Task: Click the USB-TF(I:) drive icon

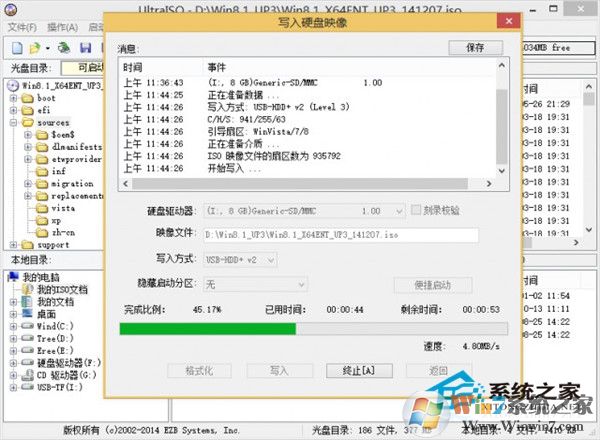Action: (28, 387)
